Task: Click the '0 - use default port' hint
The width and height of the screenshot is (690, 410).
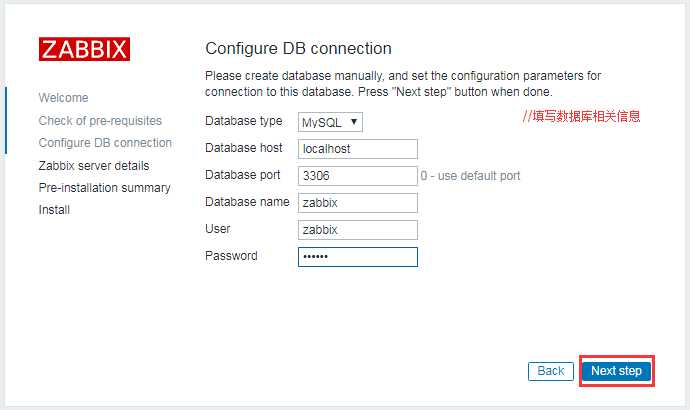Action: [x=470, y=176]
